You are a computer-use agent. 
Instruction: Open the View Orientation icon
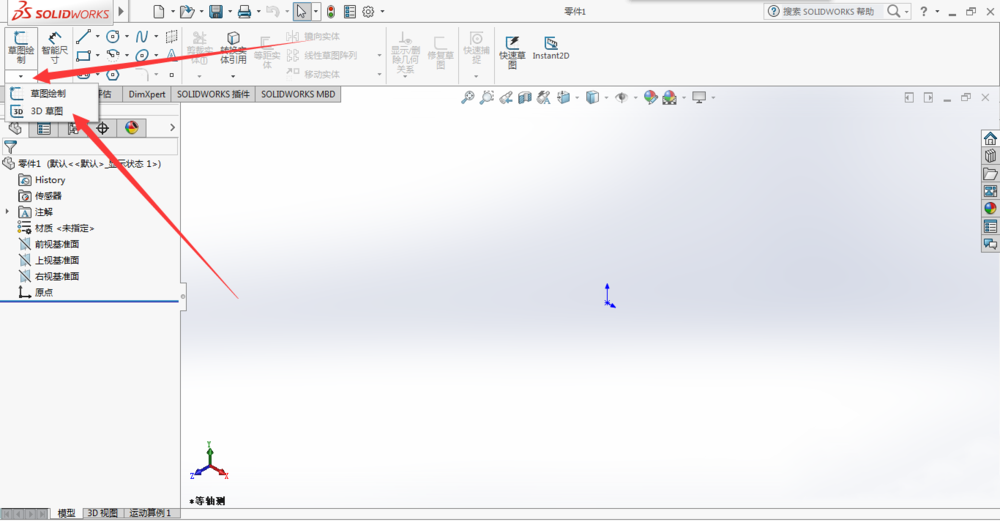pos(564,98)
